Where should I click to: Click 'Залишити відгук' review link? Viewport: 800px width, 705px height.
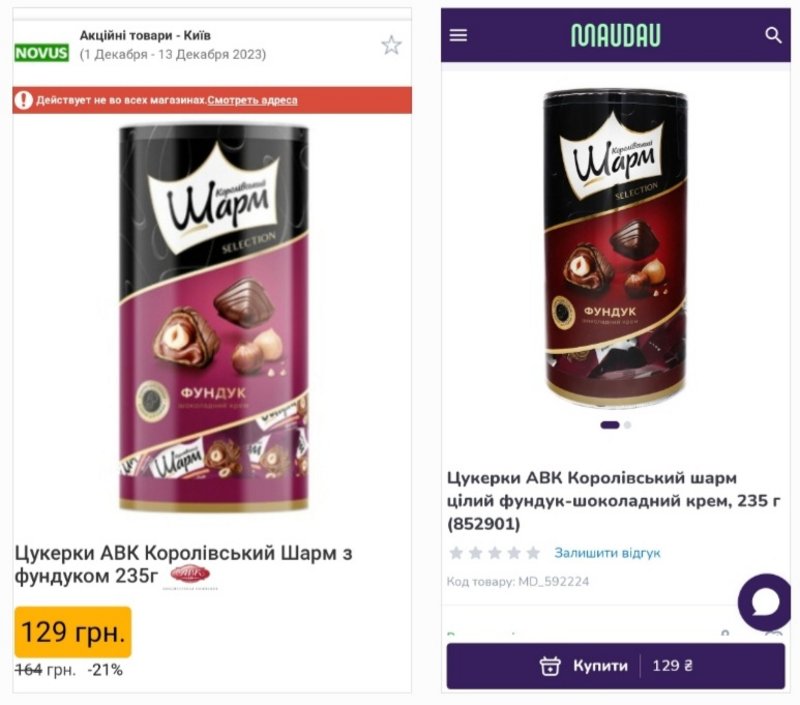607,552
